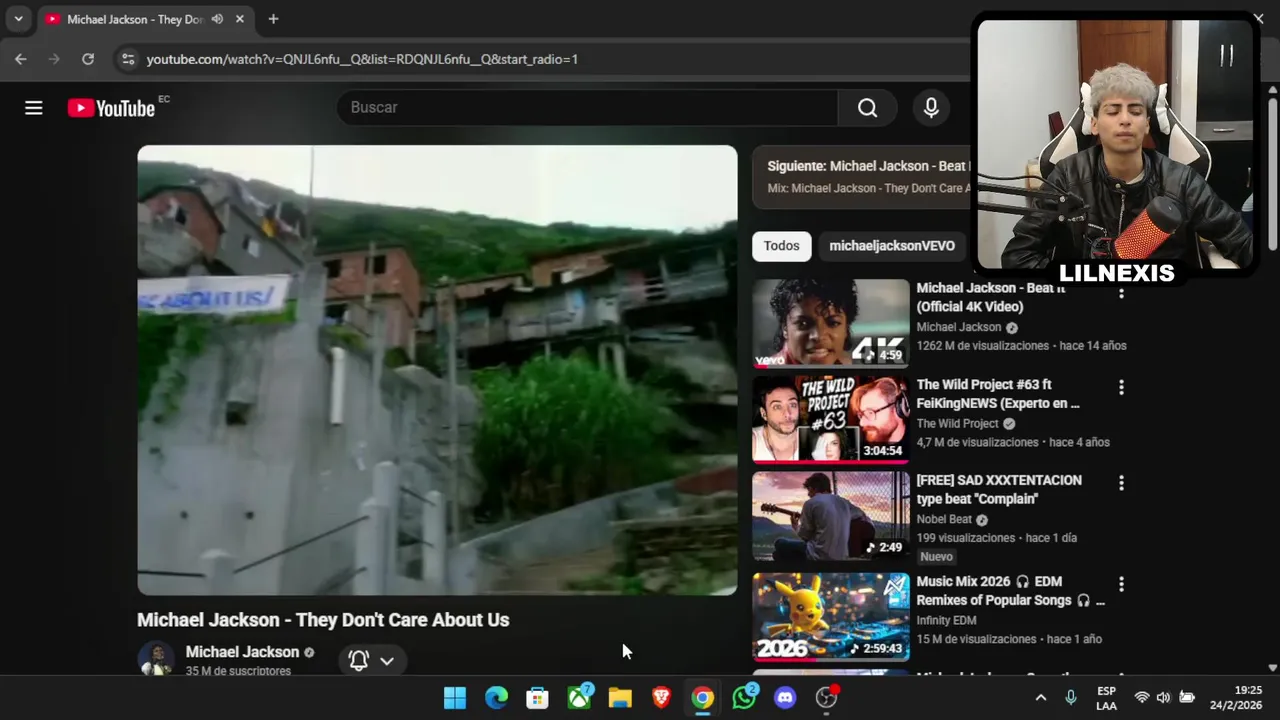Viewport: 1280px width, 720px height.
Task: Visit the Infinity EDM channel name
Action: [946, 621]
